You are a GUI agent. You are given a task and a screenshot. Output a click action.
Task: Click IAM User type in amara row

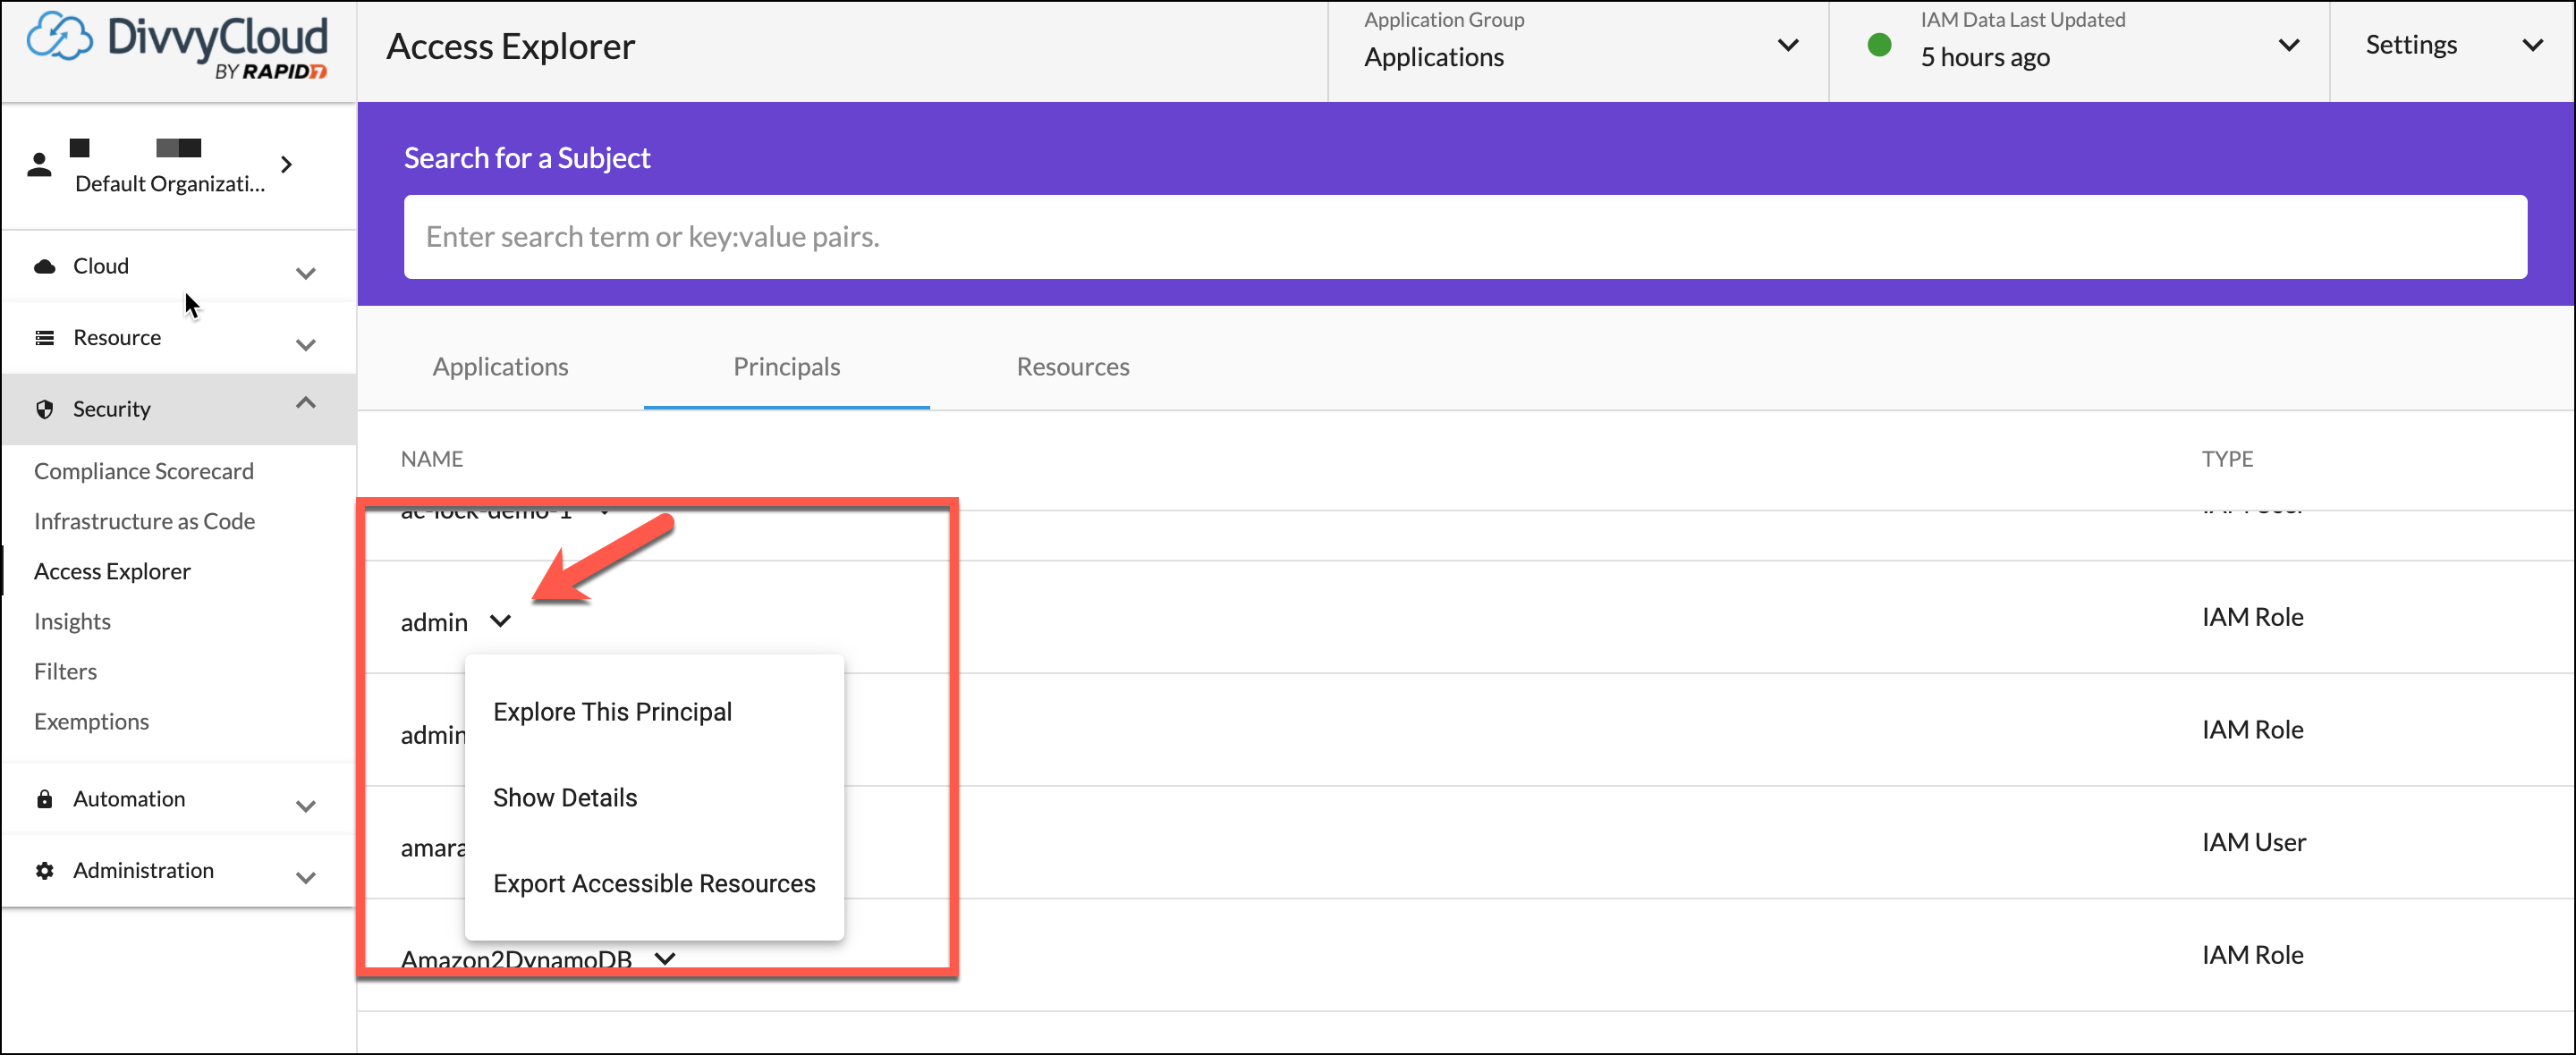(2253, 842)
